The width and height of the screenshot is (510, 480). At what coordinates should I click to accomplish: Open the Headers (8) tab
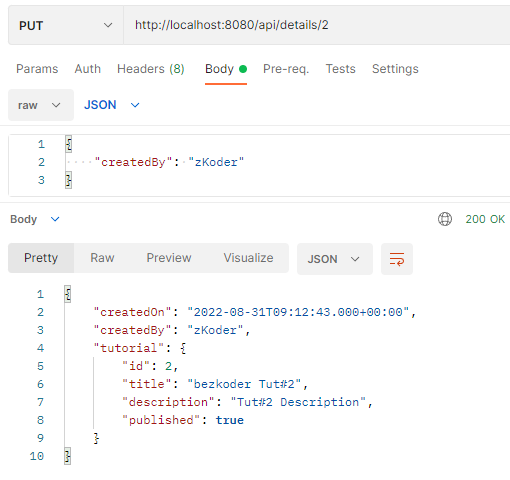[151, 69]
